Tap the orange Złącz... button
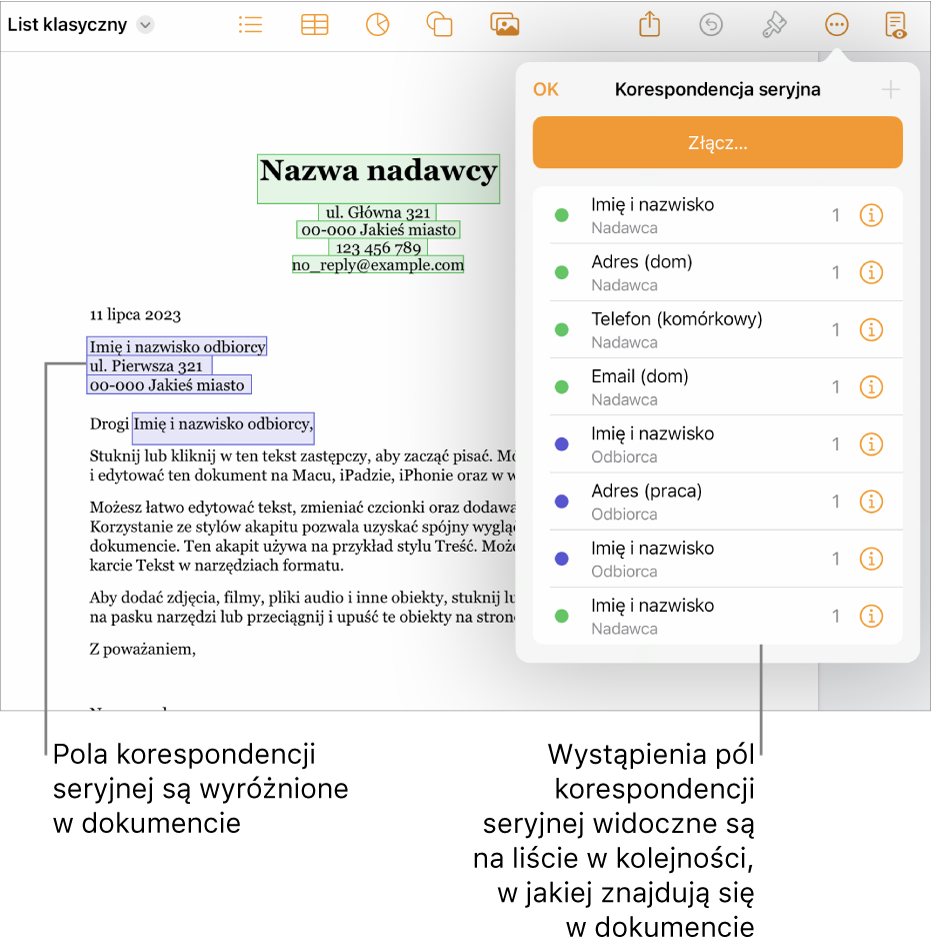Image resolution: width=931 pixels, height=947 pixels. [x=718, y=143]
